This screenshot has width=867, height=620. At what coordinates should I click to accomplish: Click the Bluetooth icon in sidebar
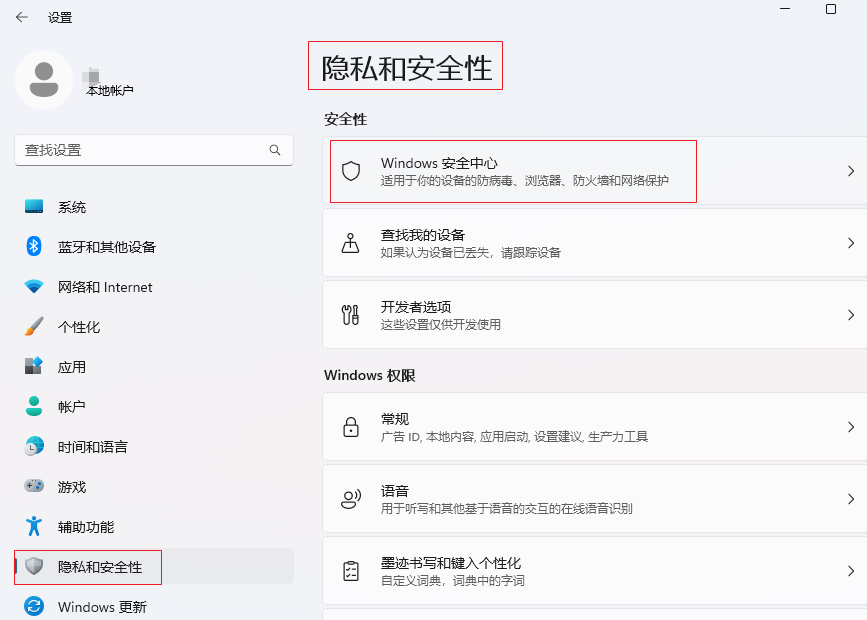(34, 247)
